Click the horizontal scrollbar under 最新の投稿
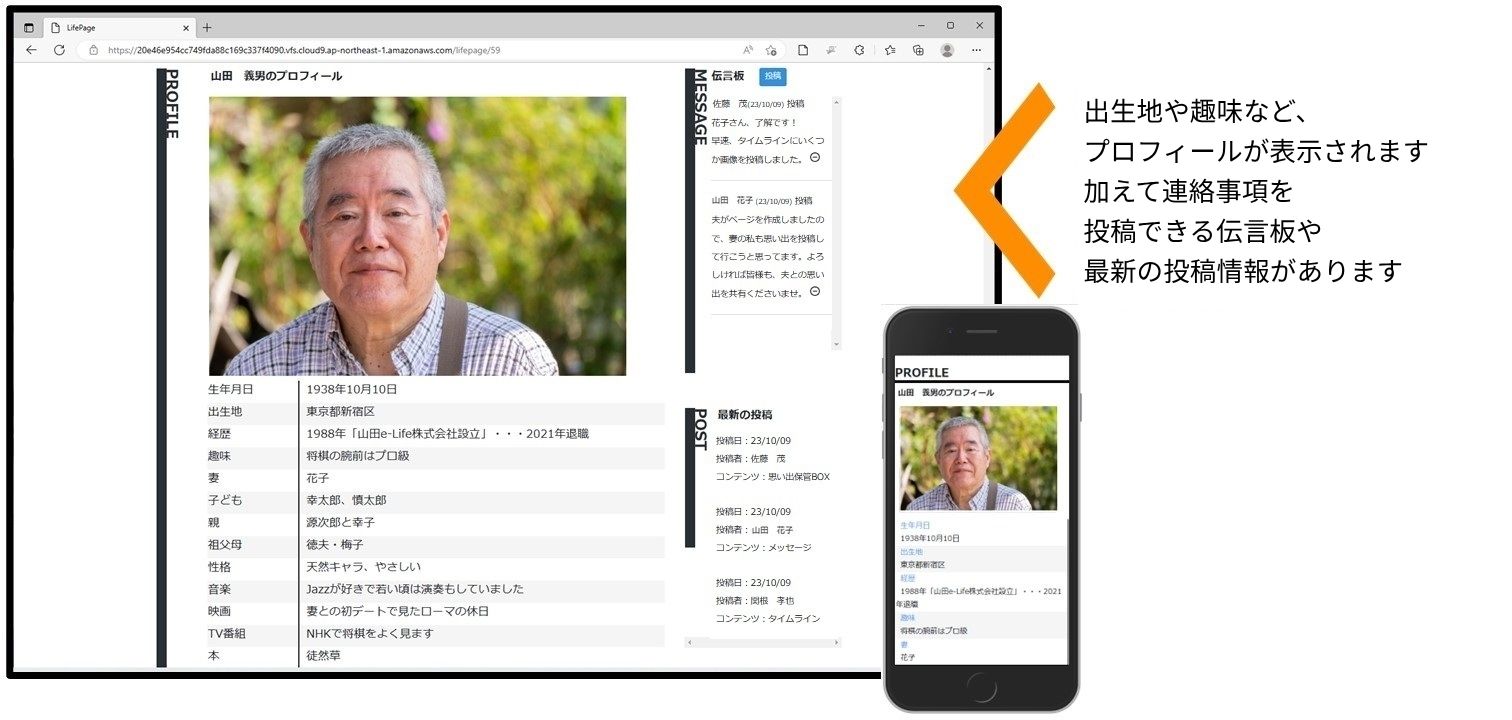The height and width of the screenshot is (720, 1512). (762, 642)
